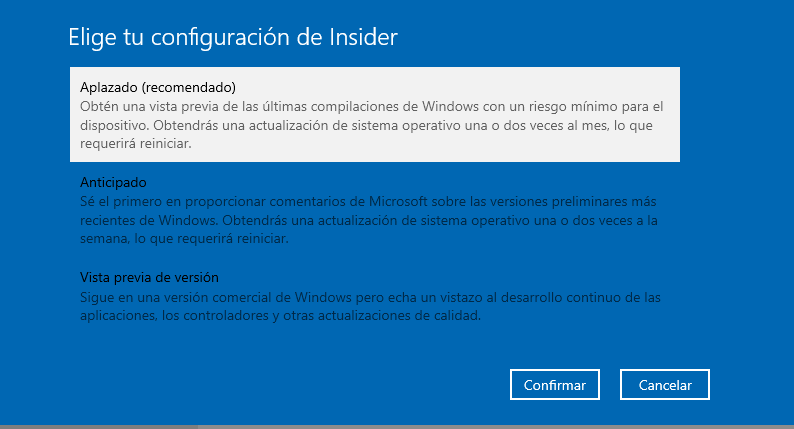The image size is (794, 429).
Task: Click the Anticipado description about Microsoft feedback
Action: (368, 220)
